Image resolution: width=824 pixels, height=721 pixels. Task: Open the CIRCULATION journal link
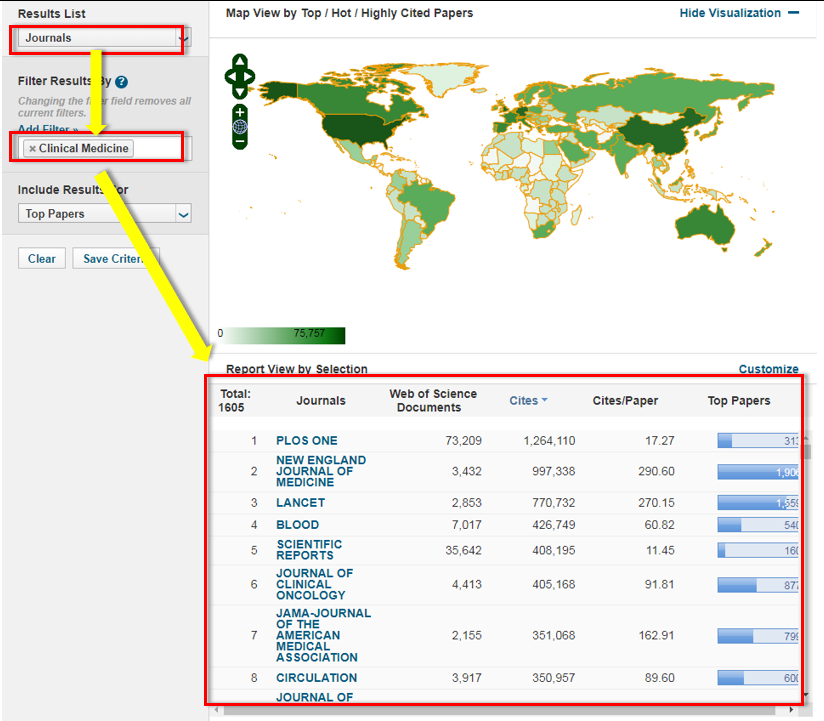point(316,677)
